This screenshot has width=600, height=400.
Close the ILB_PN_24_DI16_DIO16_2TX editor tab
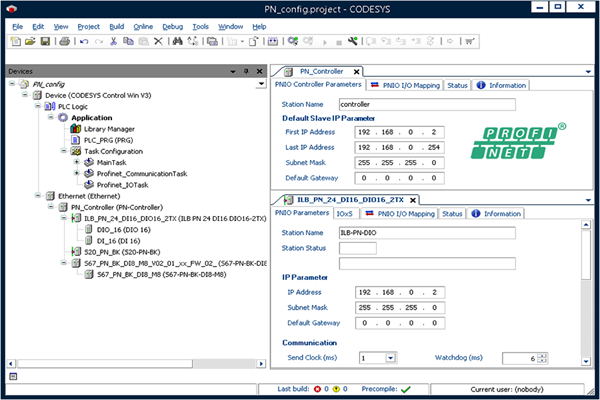click(412, 200)
